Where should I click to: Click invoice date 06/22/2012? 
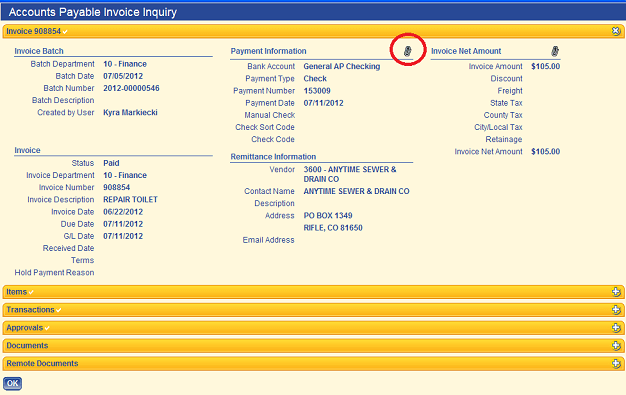coord(123,212)
